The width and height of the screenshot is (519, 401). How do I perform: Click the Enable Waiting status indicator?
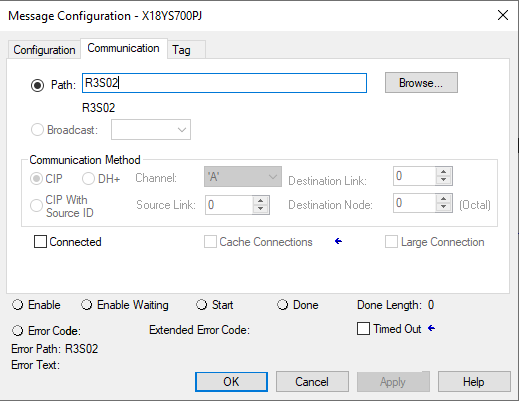click(x=87, y=305)
